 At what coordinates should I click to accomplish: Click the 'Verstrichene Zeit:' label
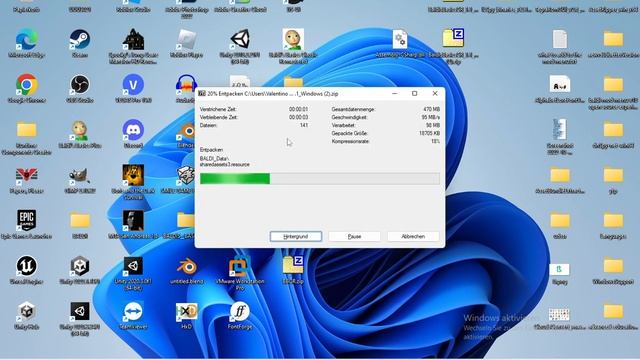(x=218, y=109)
